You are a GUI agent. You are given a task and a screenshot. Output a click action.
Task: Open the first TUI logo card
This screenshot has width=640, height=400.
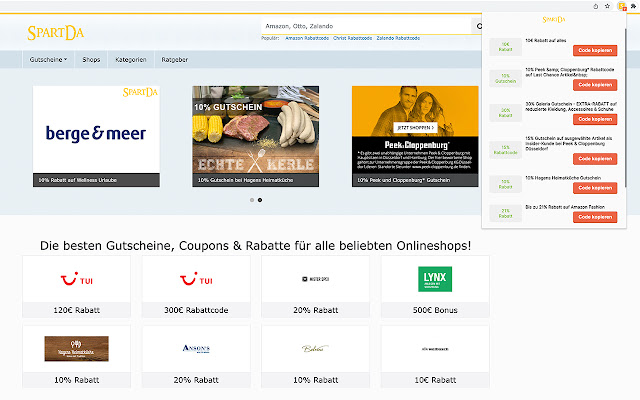76,279
